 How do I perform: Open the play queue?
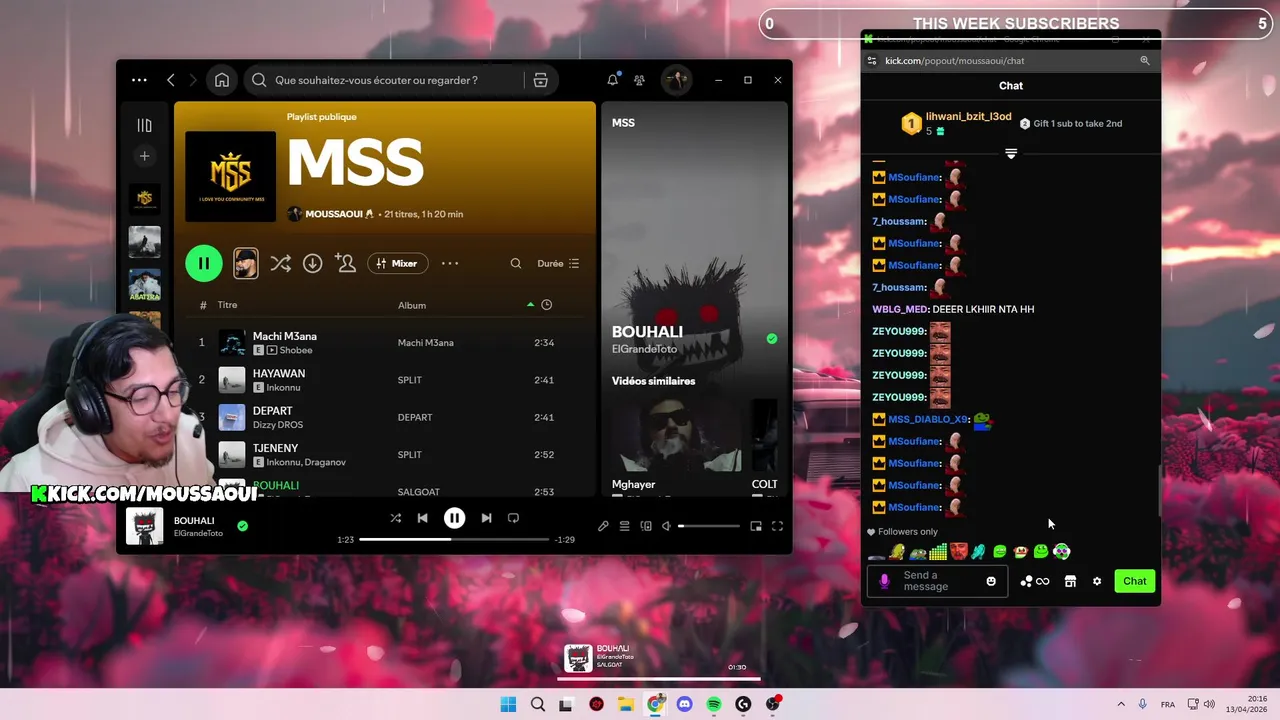tap(624, 526)
